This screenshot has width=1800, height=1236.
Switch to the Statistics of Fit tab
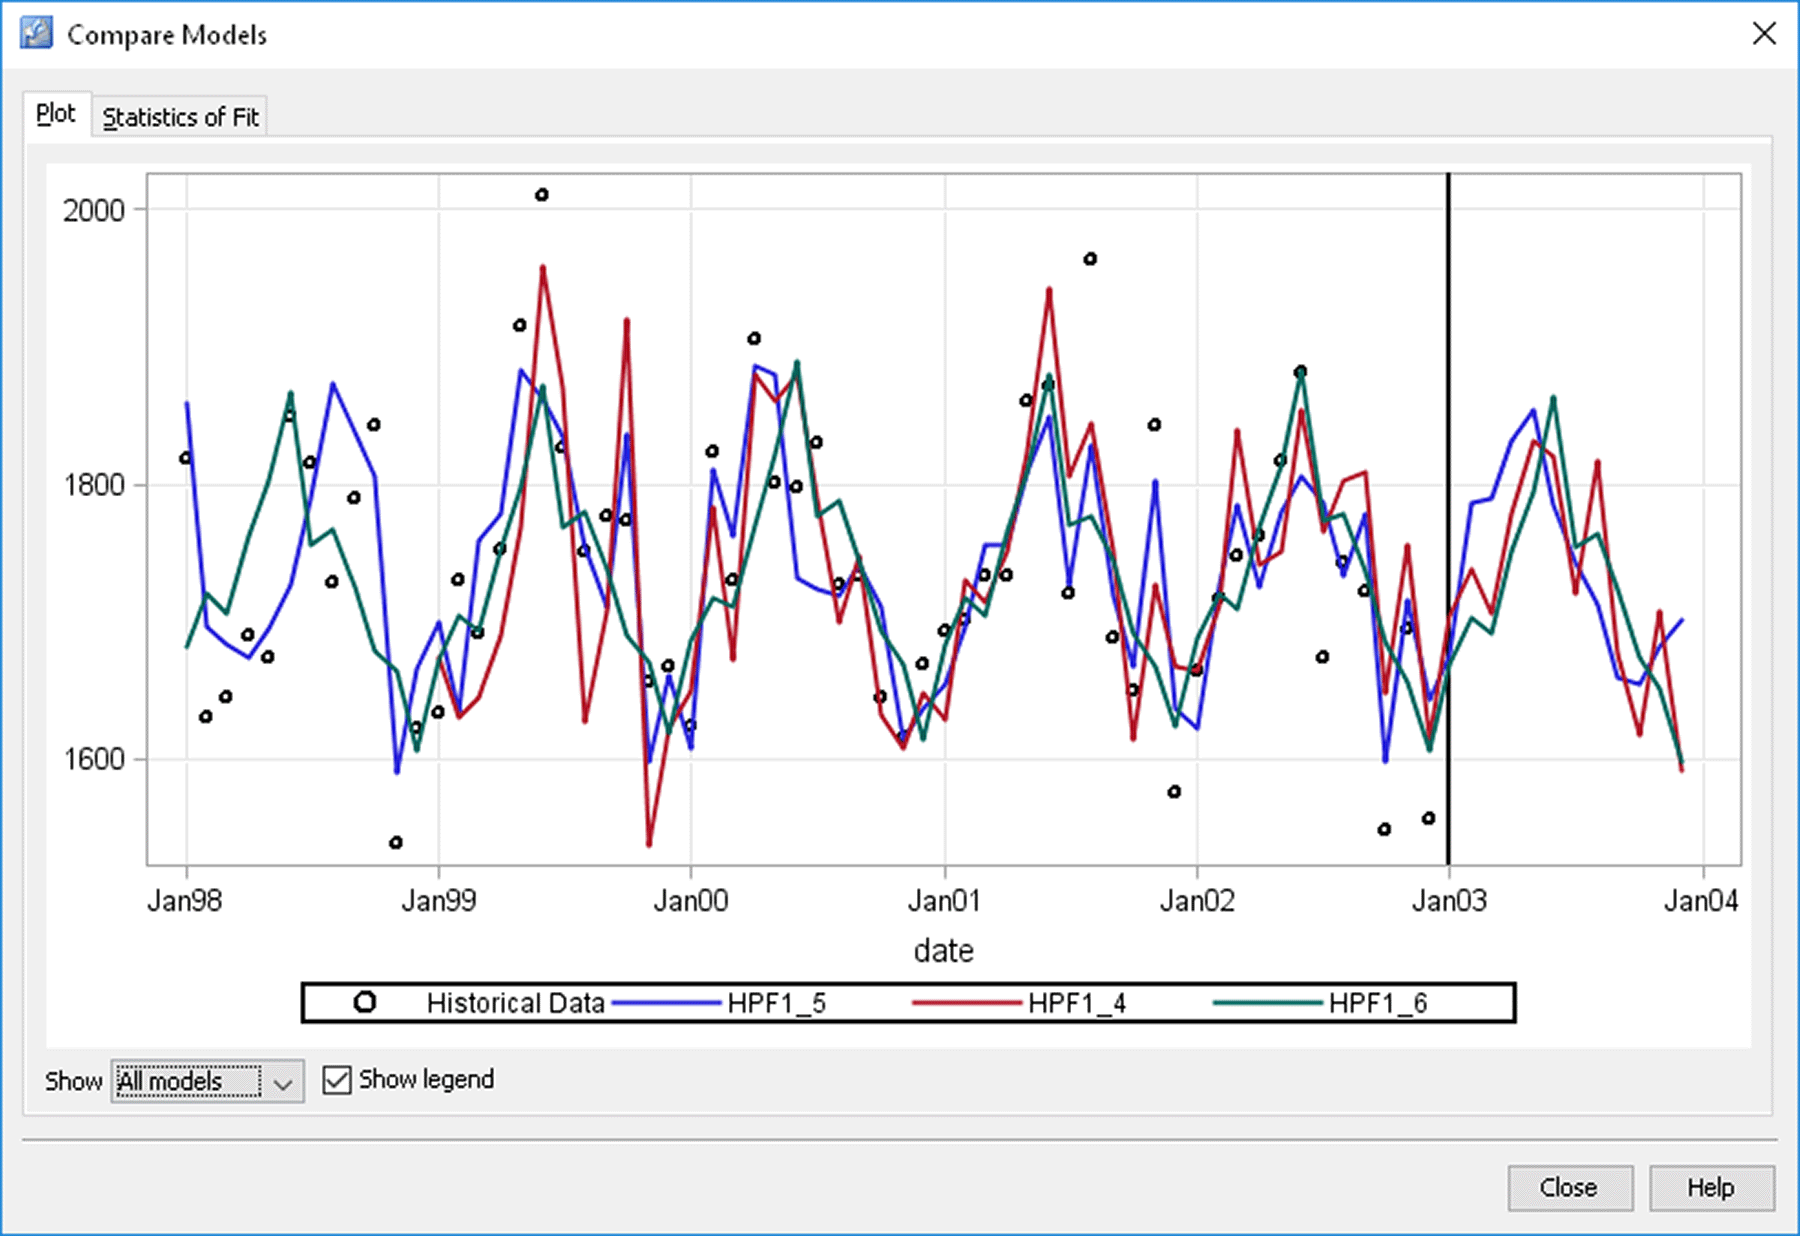pos(180,117)
